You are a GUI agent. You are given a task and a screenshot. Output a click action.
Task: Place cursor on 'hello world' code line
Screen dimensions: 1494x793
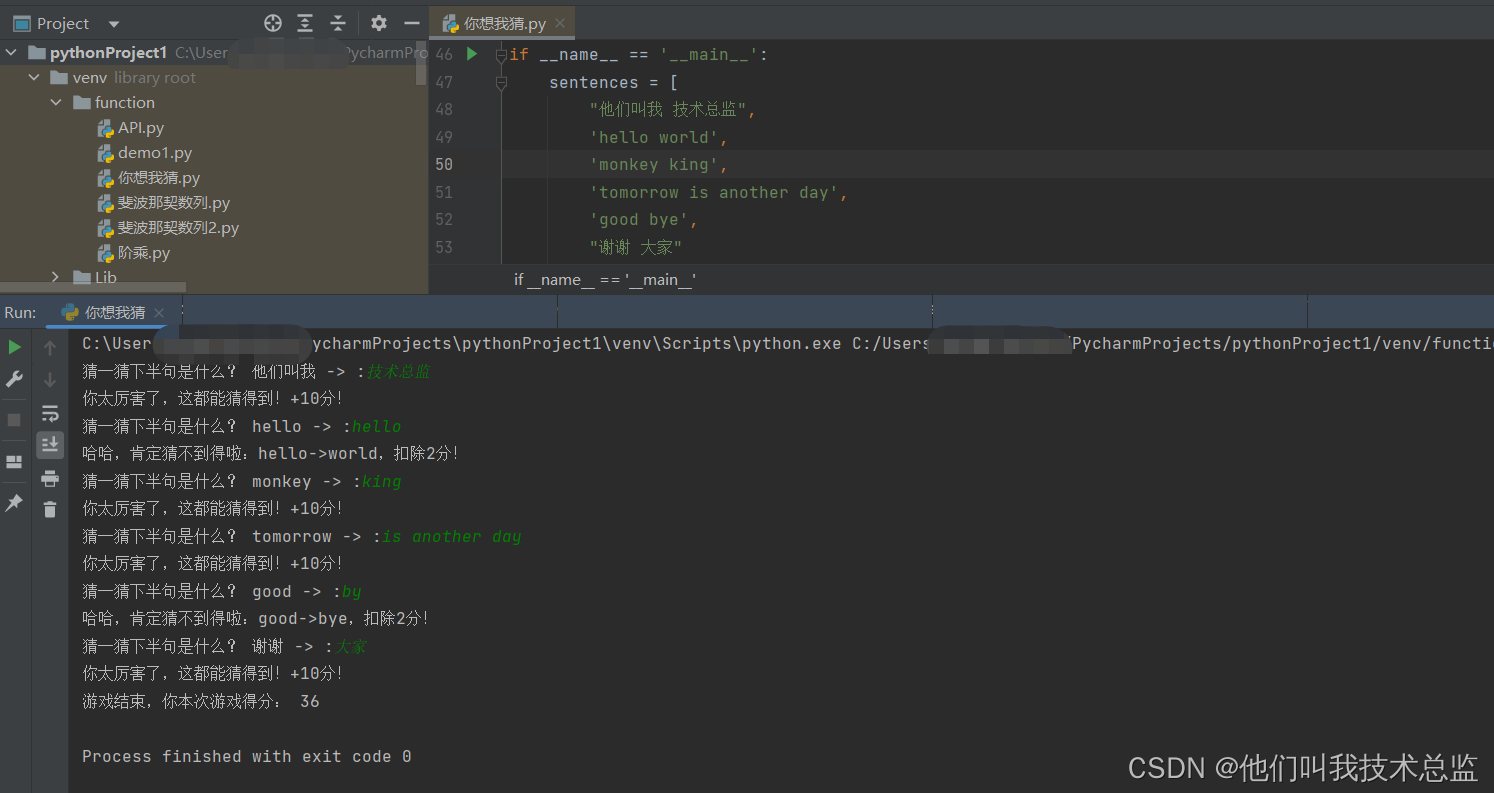659,137
